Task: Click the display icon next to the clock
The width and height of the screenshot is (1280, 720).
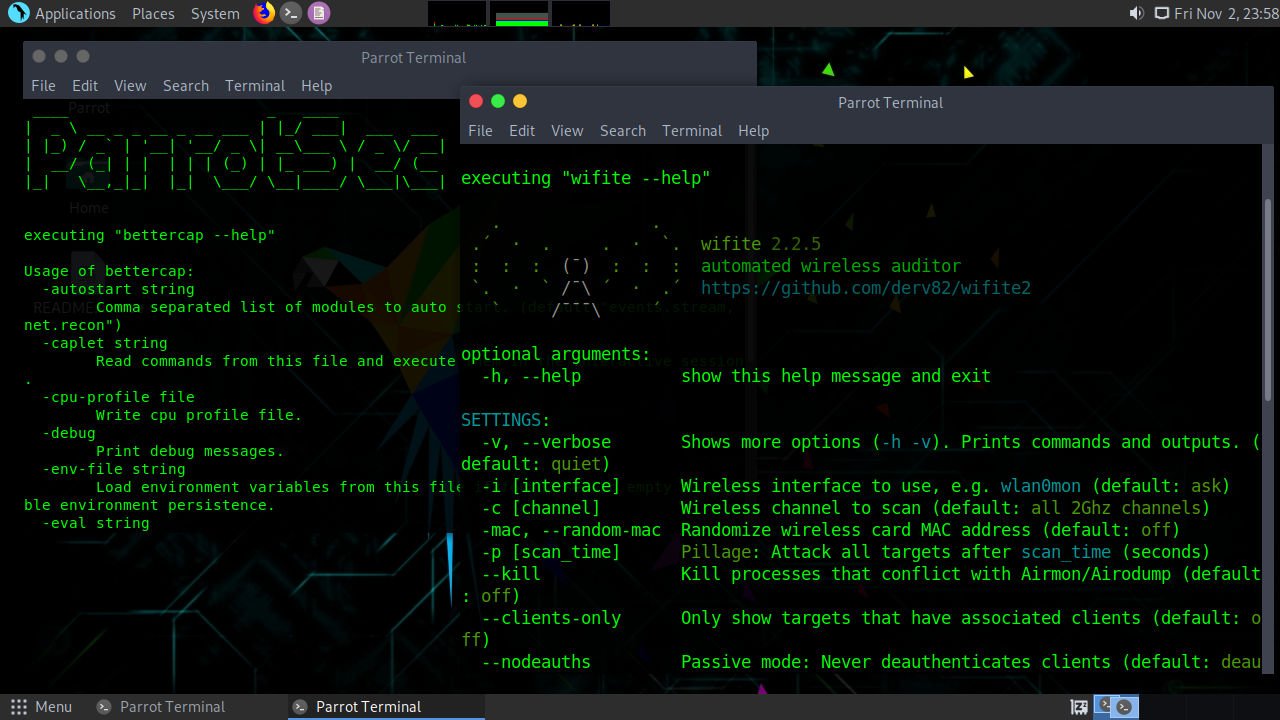Action: pos(1162,13)
